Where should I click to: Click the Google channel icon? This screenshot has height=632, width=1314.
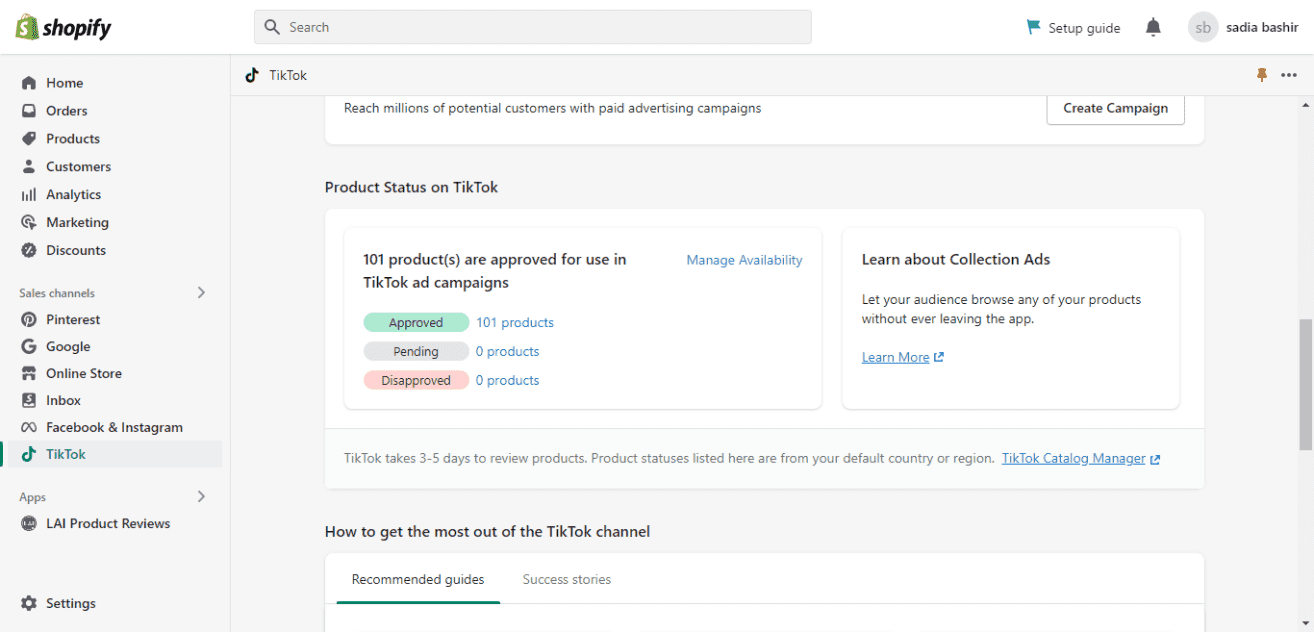click(29, 347)
